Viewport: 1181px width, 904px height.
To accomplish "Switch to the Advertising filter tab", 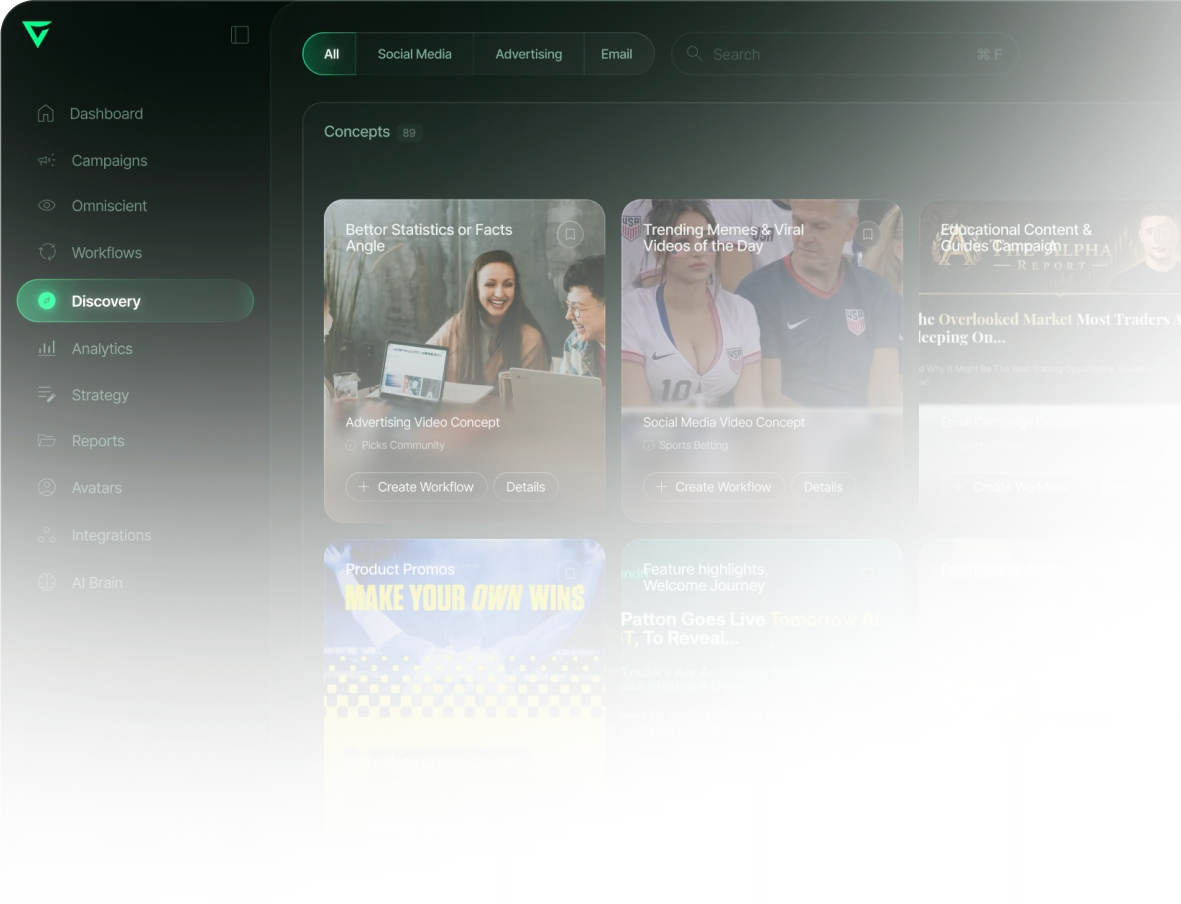I will click(x=528, y=53).
